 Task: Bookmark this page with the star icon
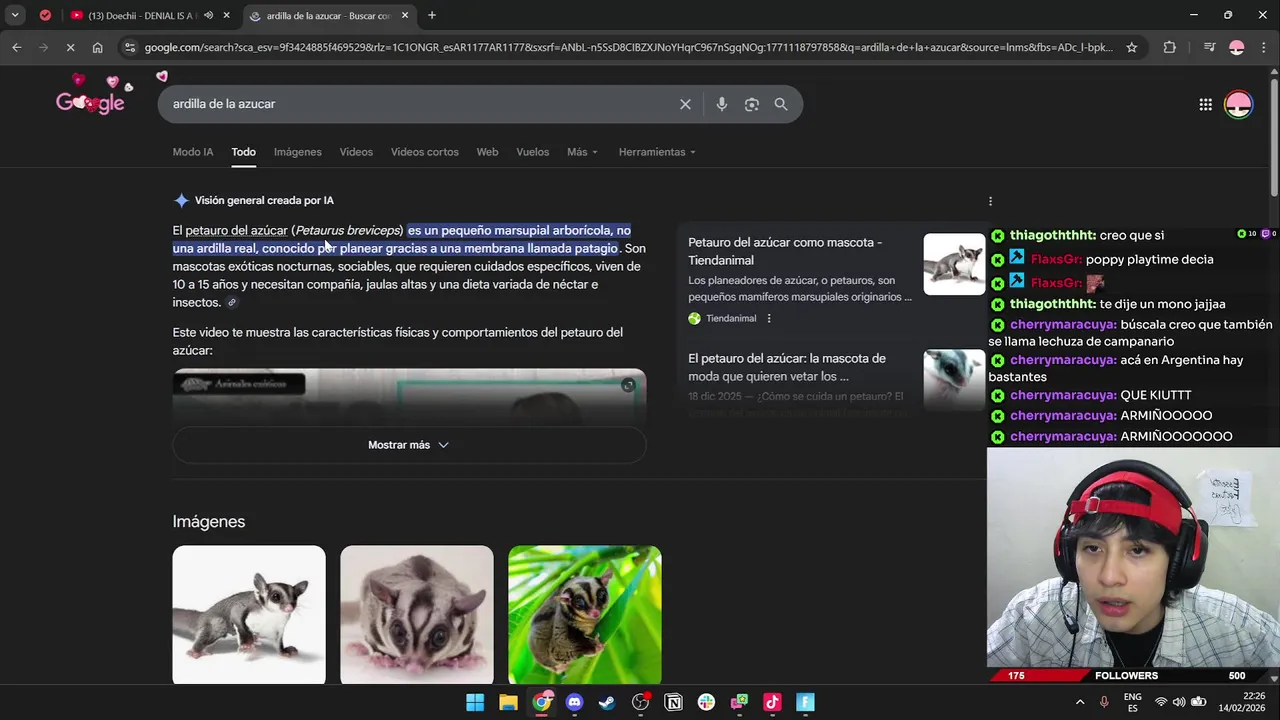pos(1132,47)
